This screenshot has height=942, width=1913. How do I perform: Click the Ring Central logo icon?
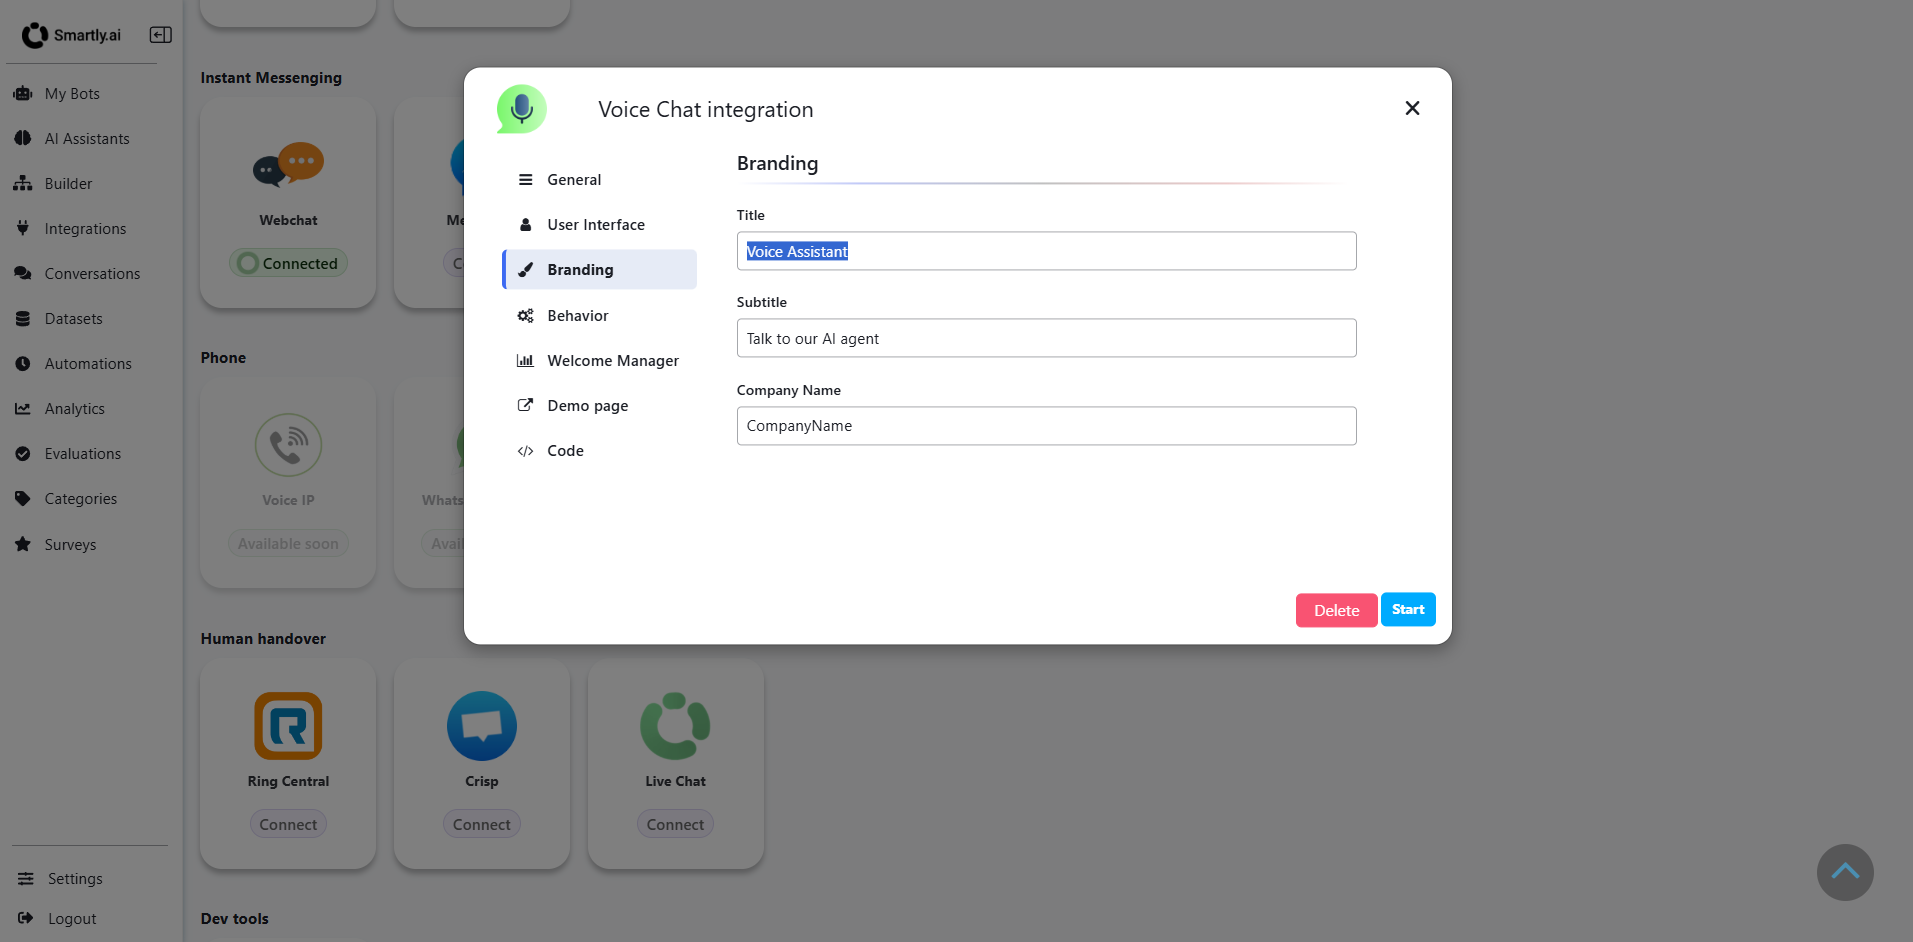(287, 725)
